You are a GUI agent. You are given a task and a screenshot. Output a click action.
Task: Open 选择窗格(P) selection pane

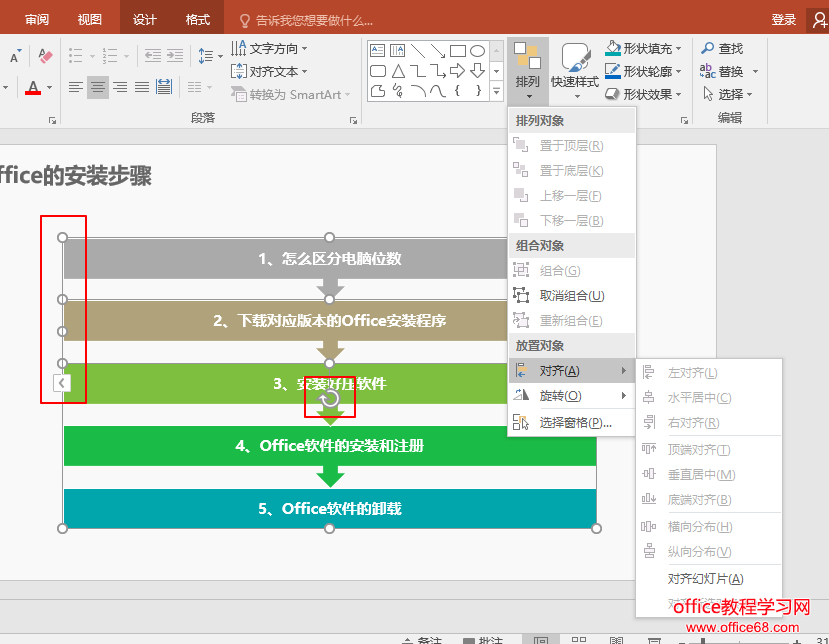pos(572,422)
